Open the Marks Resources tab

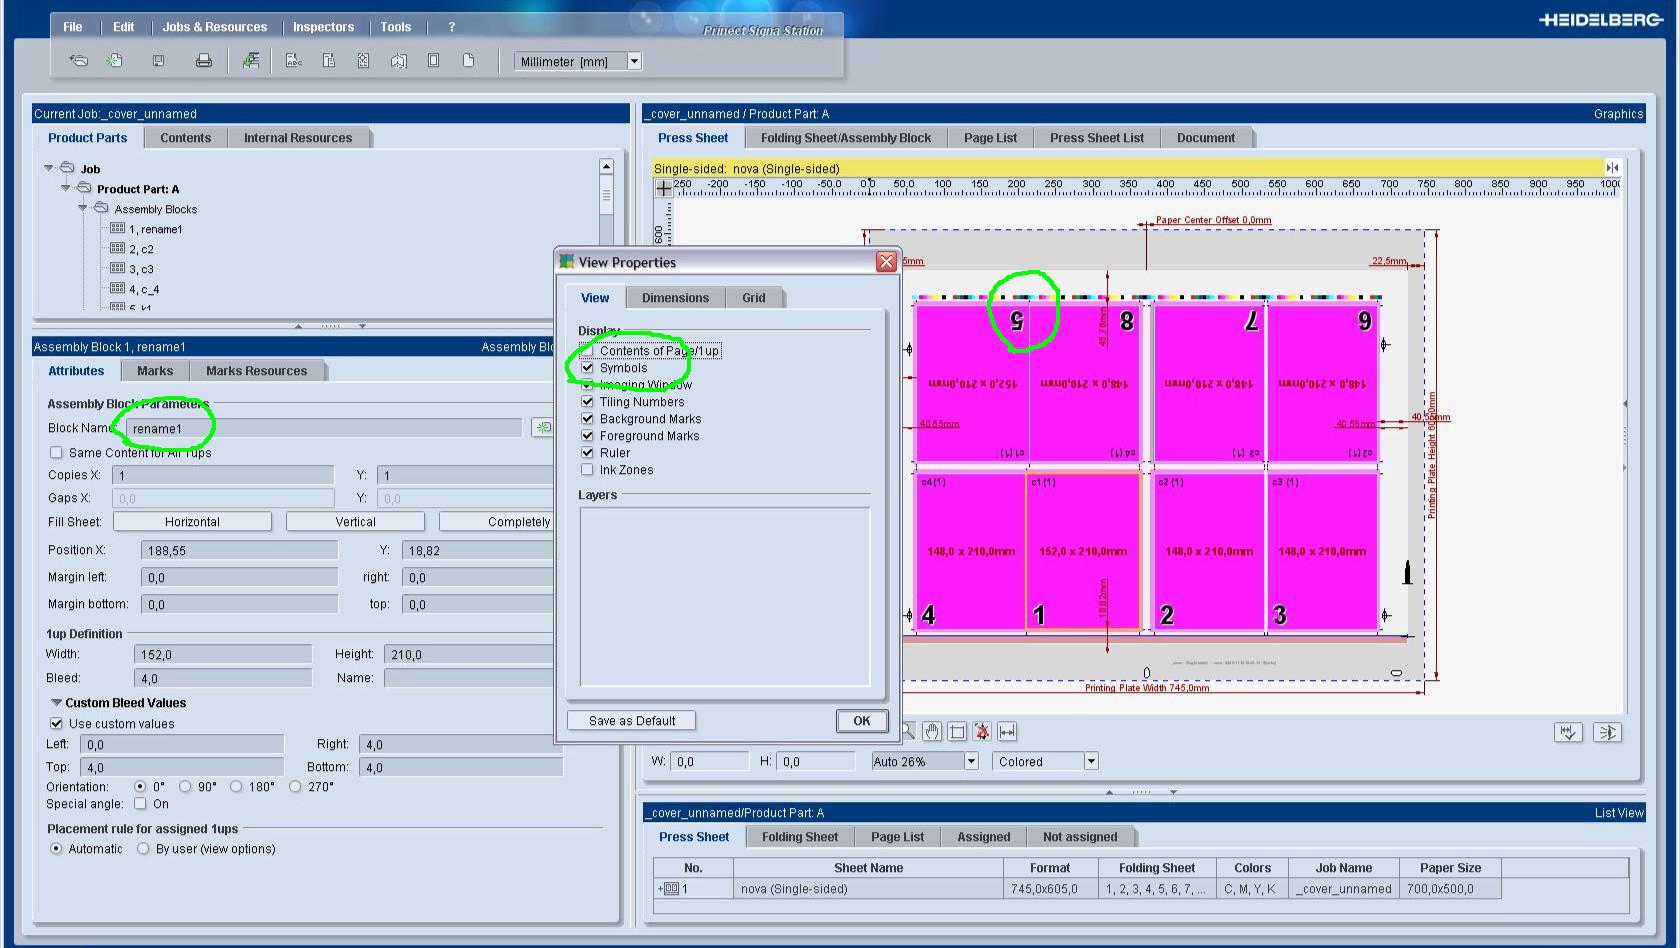click(x=256, y=371)
